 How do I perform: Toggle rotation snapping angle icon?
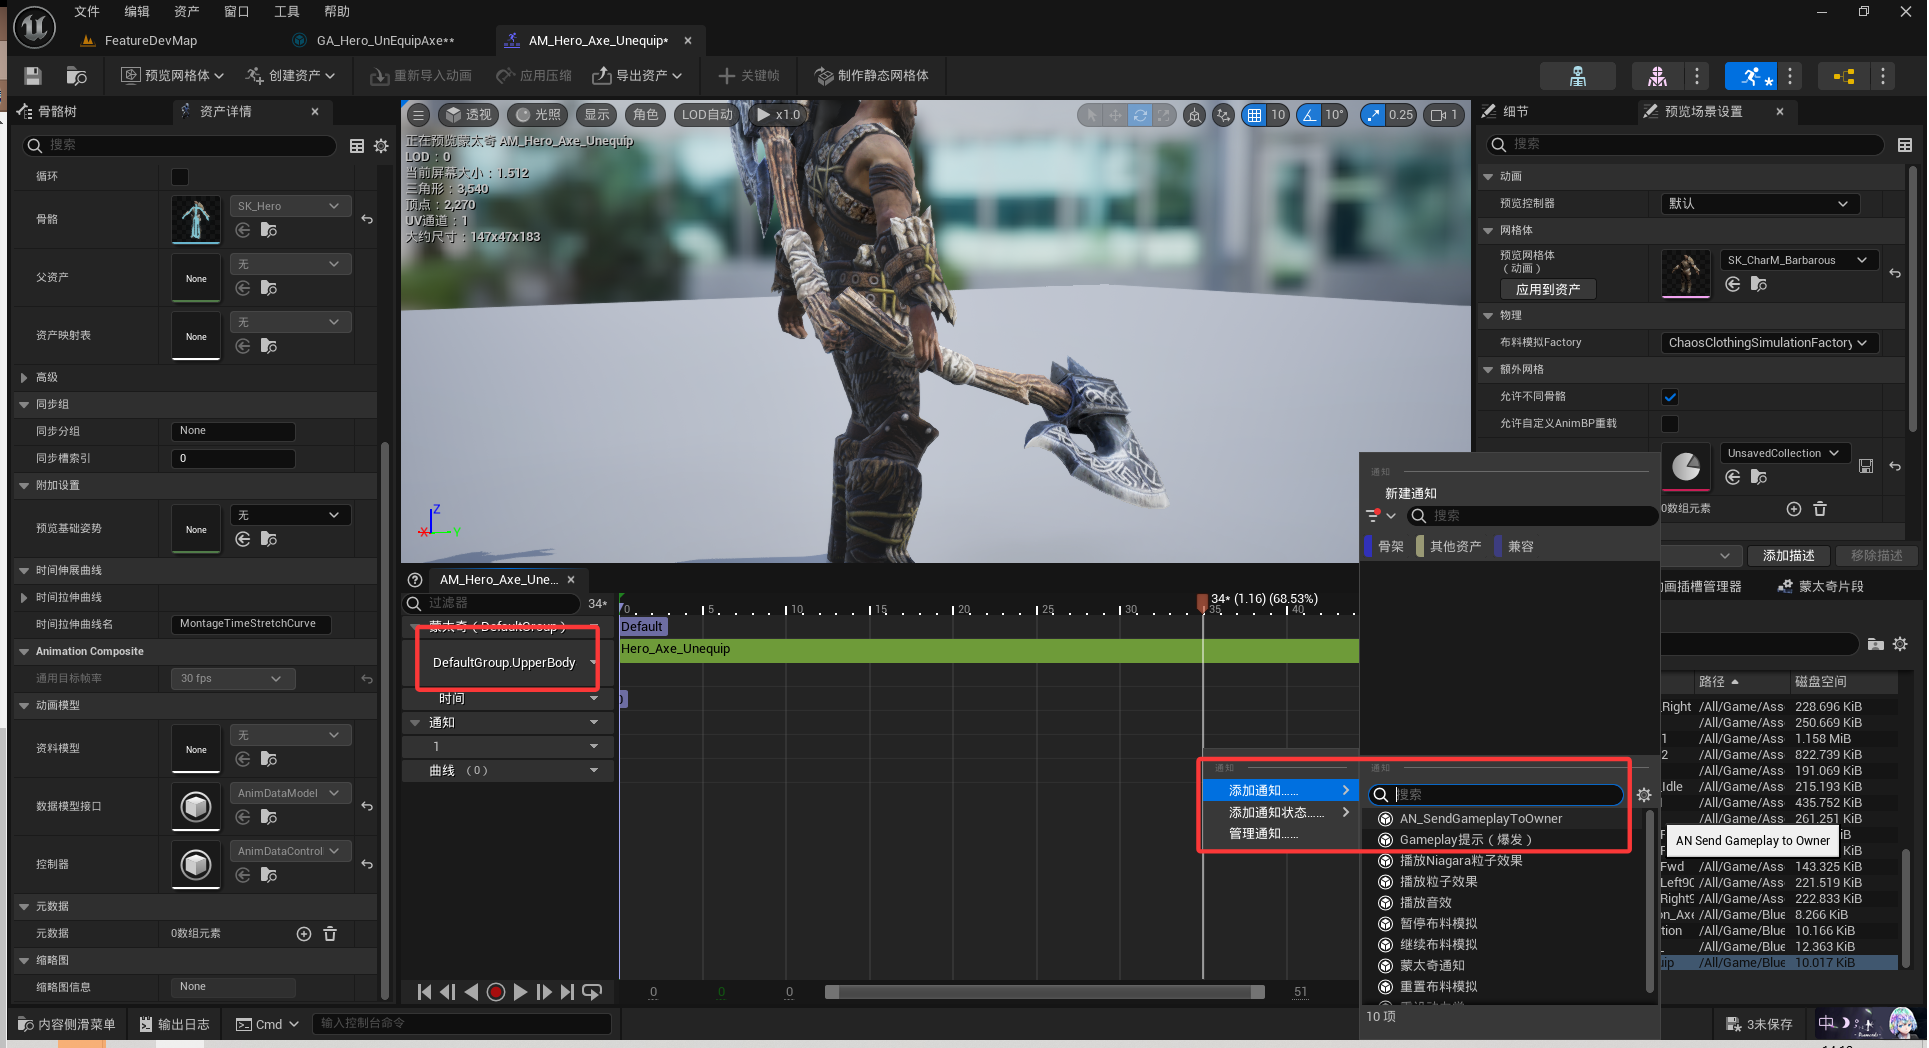point(1309,115)
